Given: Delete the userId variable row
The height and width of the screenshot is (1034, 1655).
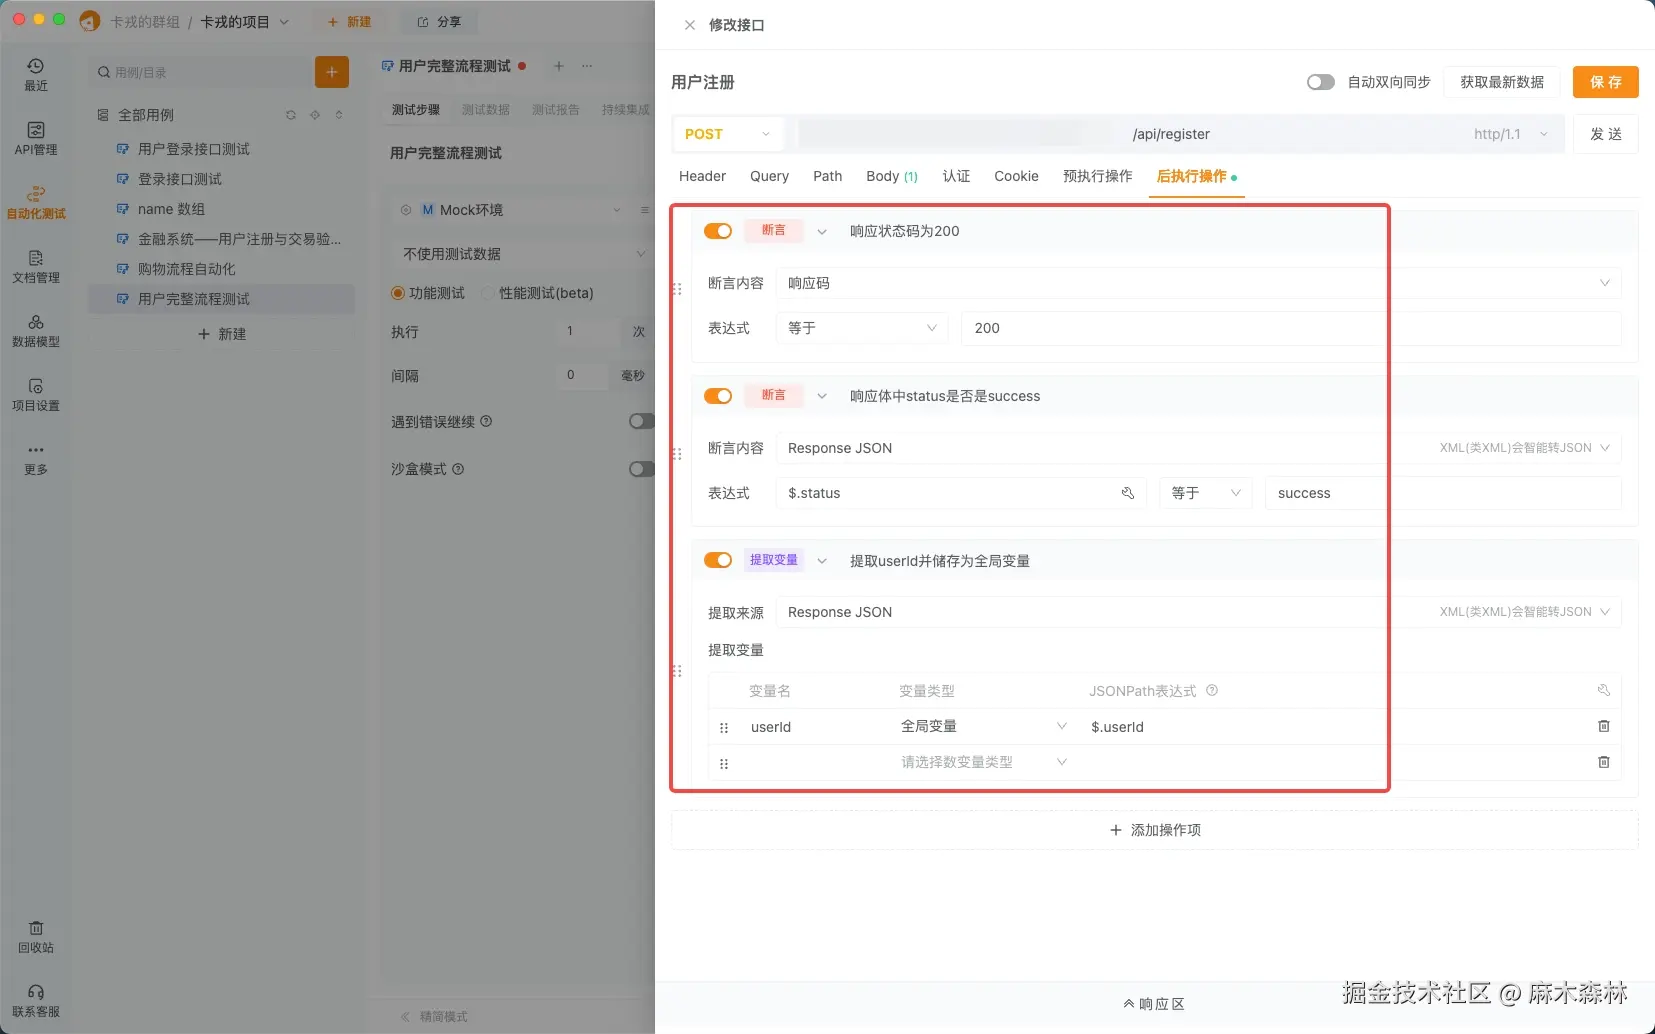Looking at the screenshot, I should point(1604,726).
